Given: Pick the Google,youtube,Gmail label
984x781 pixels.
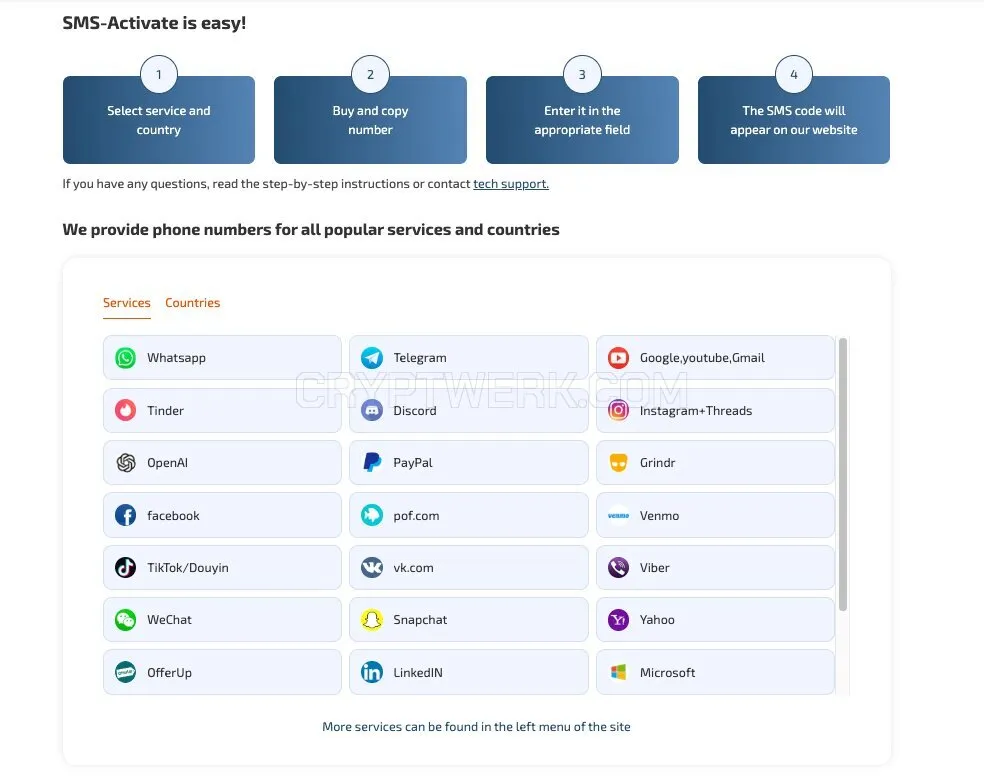Looking at the screenshot, I should pyautogui.click(x=702, y=358).
